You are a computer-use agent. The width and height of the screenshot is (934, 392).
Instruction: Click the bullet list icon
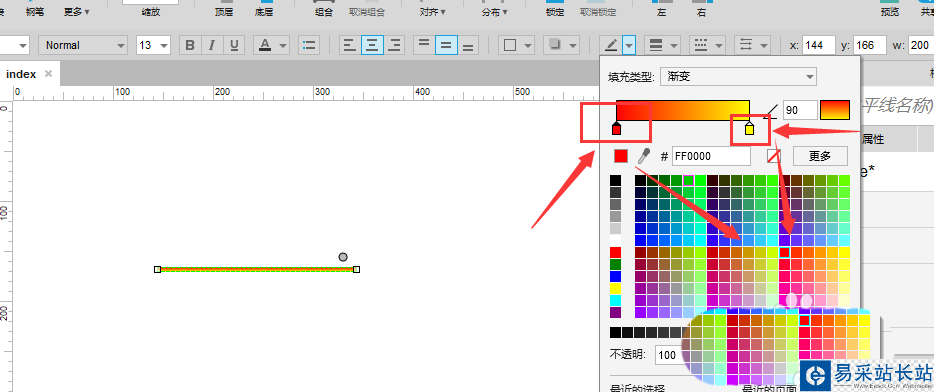click(309, 45)
